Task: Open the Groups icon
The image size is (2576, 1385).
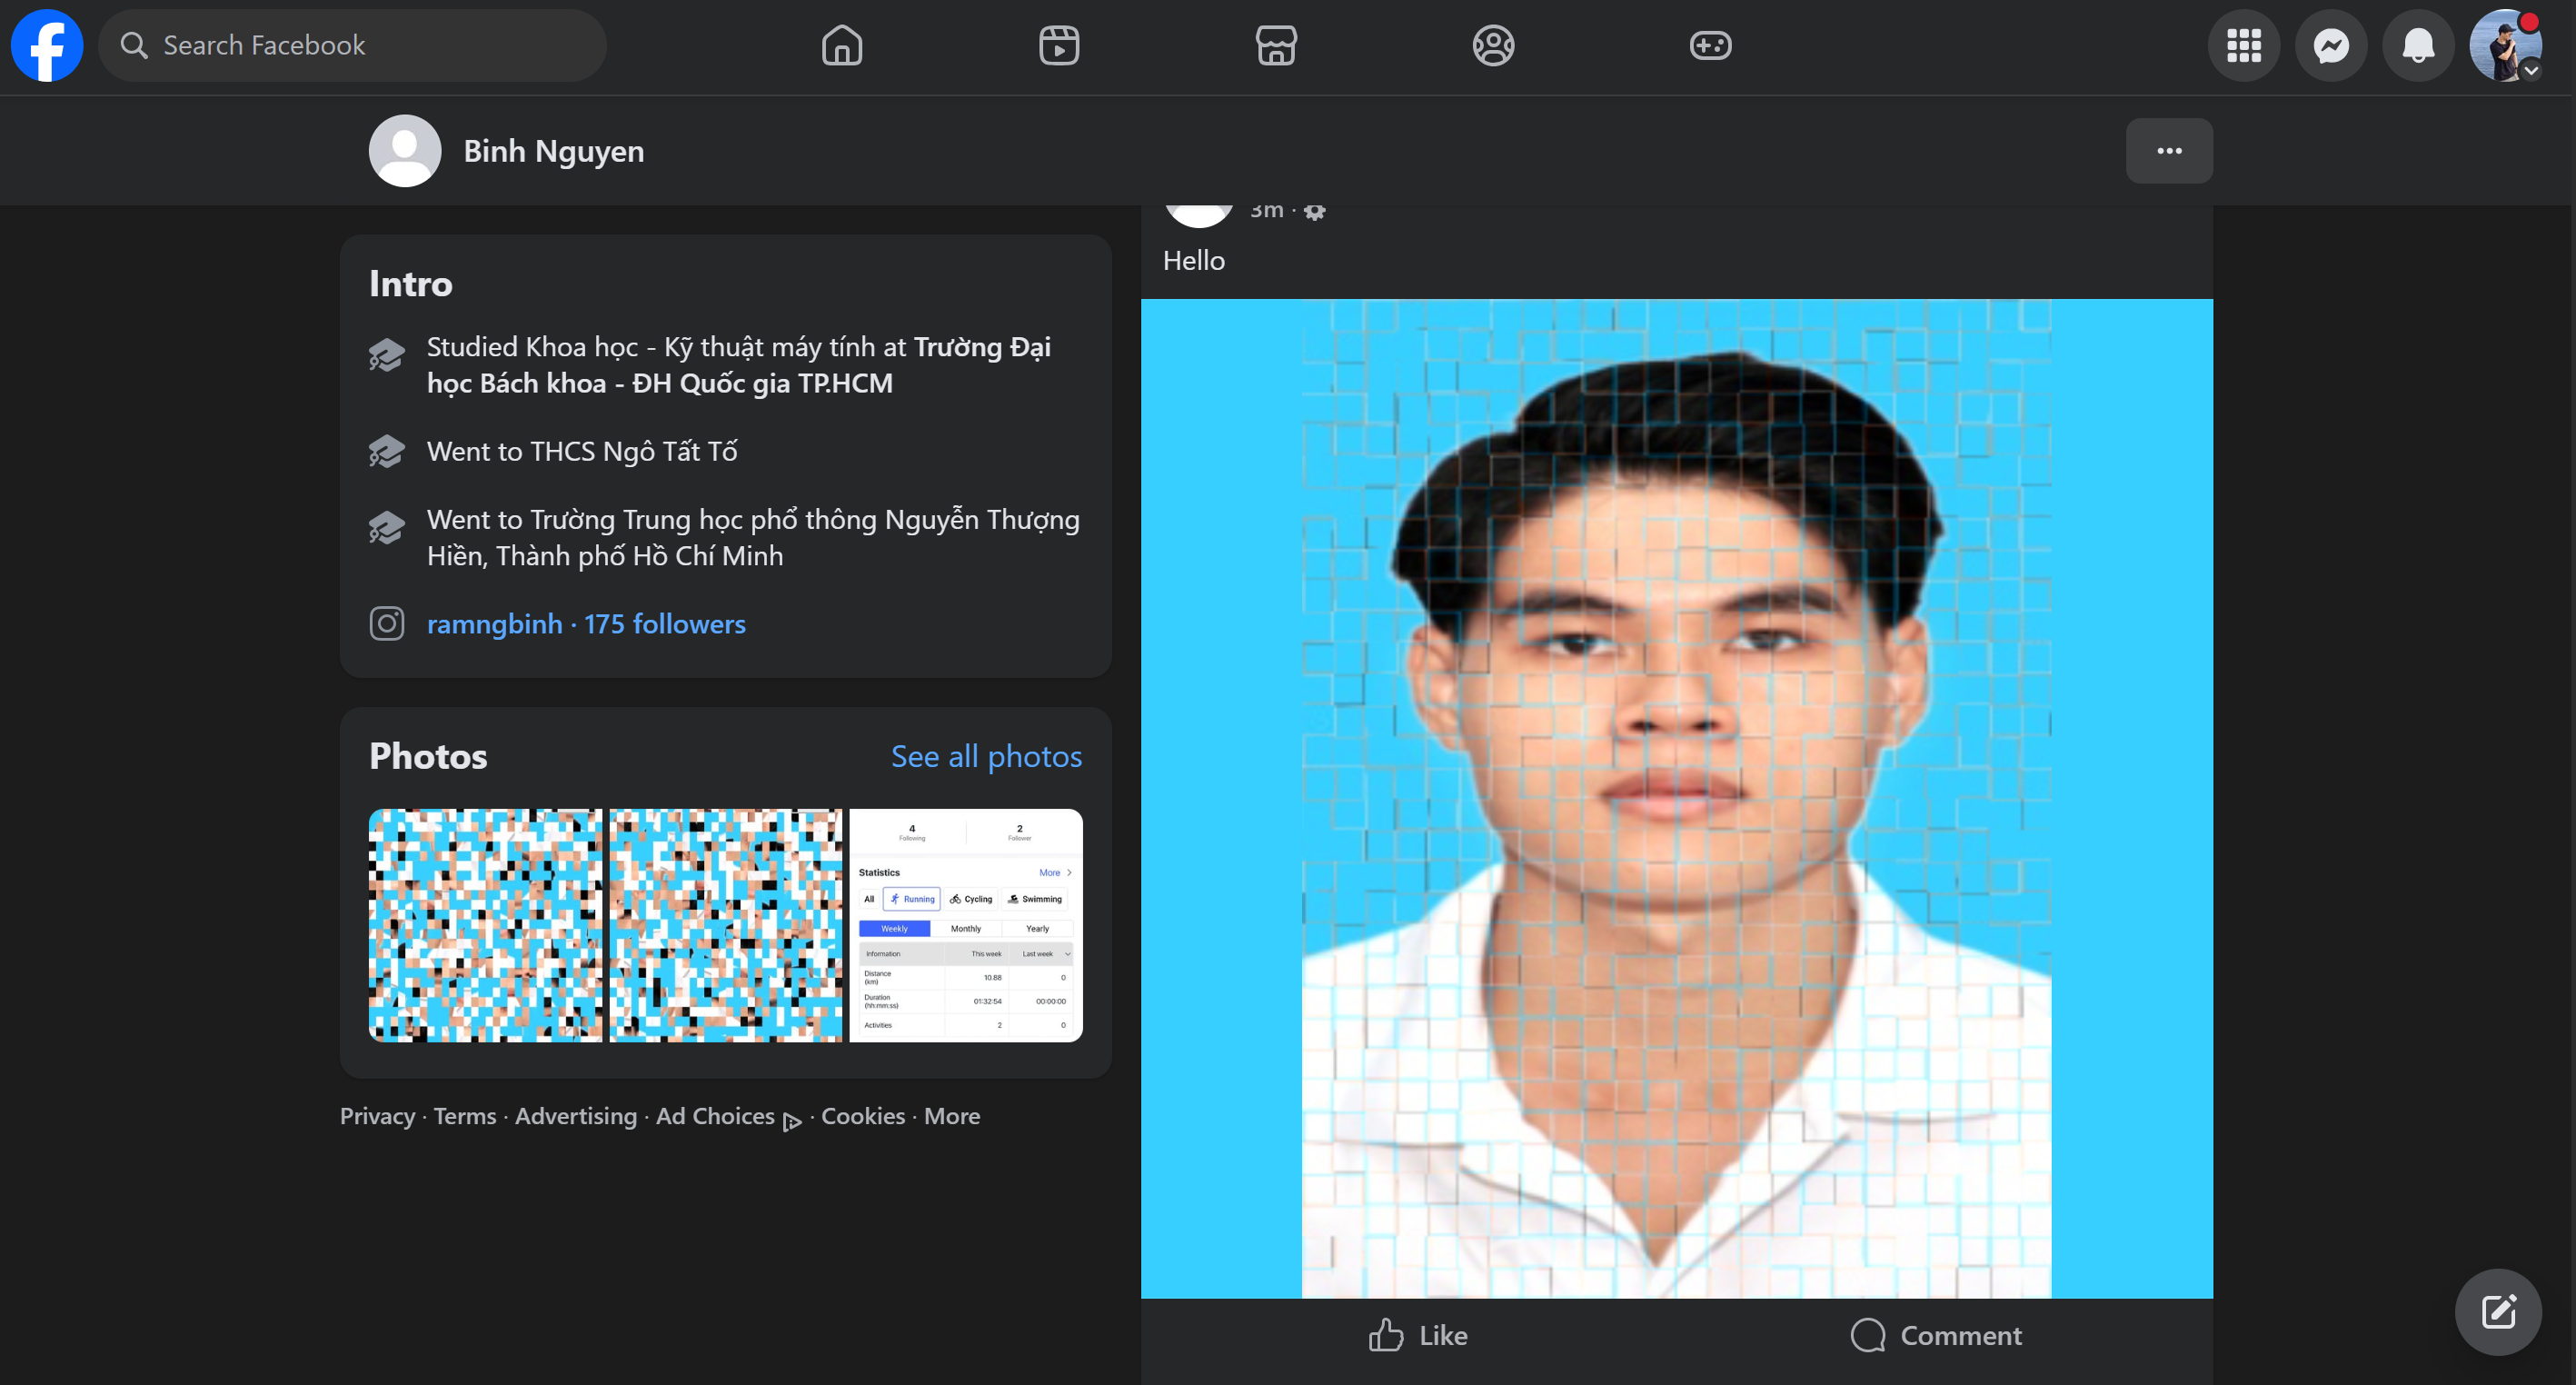Action: pyautogui.click(x=1493, y=46)
